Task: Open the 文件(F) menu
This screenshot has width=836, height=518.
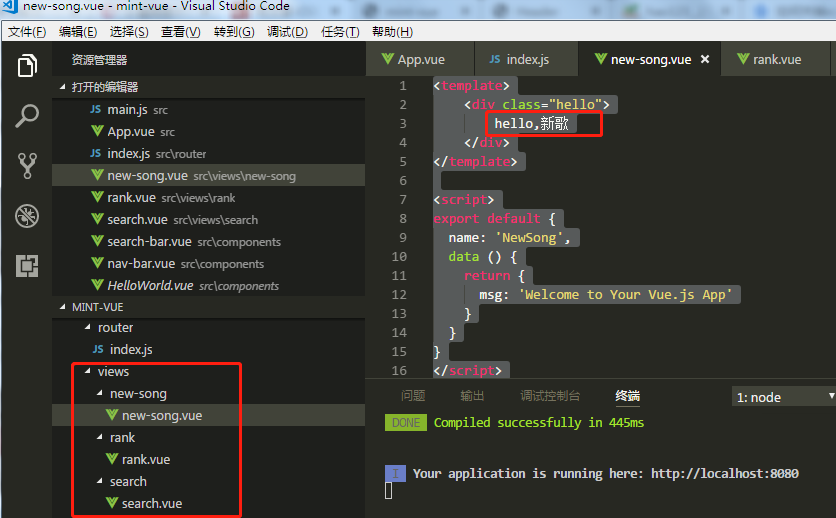Action: tap(27, 32)
